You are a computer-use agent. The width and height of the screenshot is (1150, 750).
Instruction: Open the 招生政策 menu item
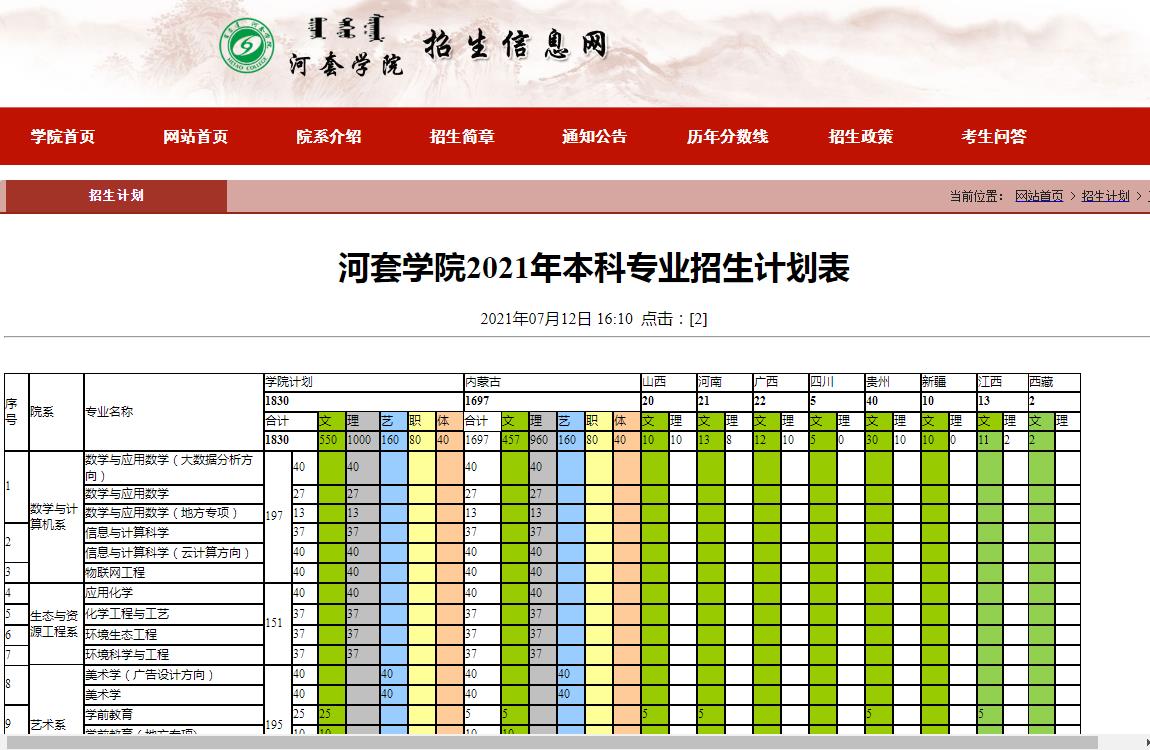click(860, 137)
